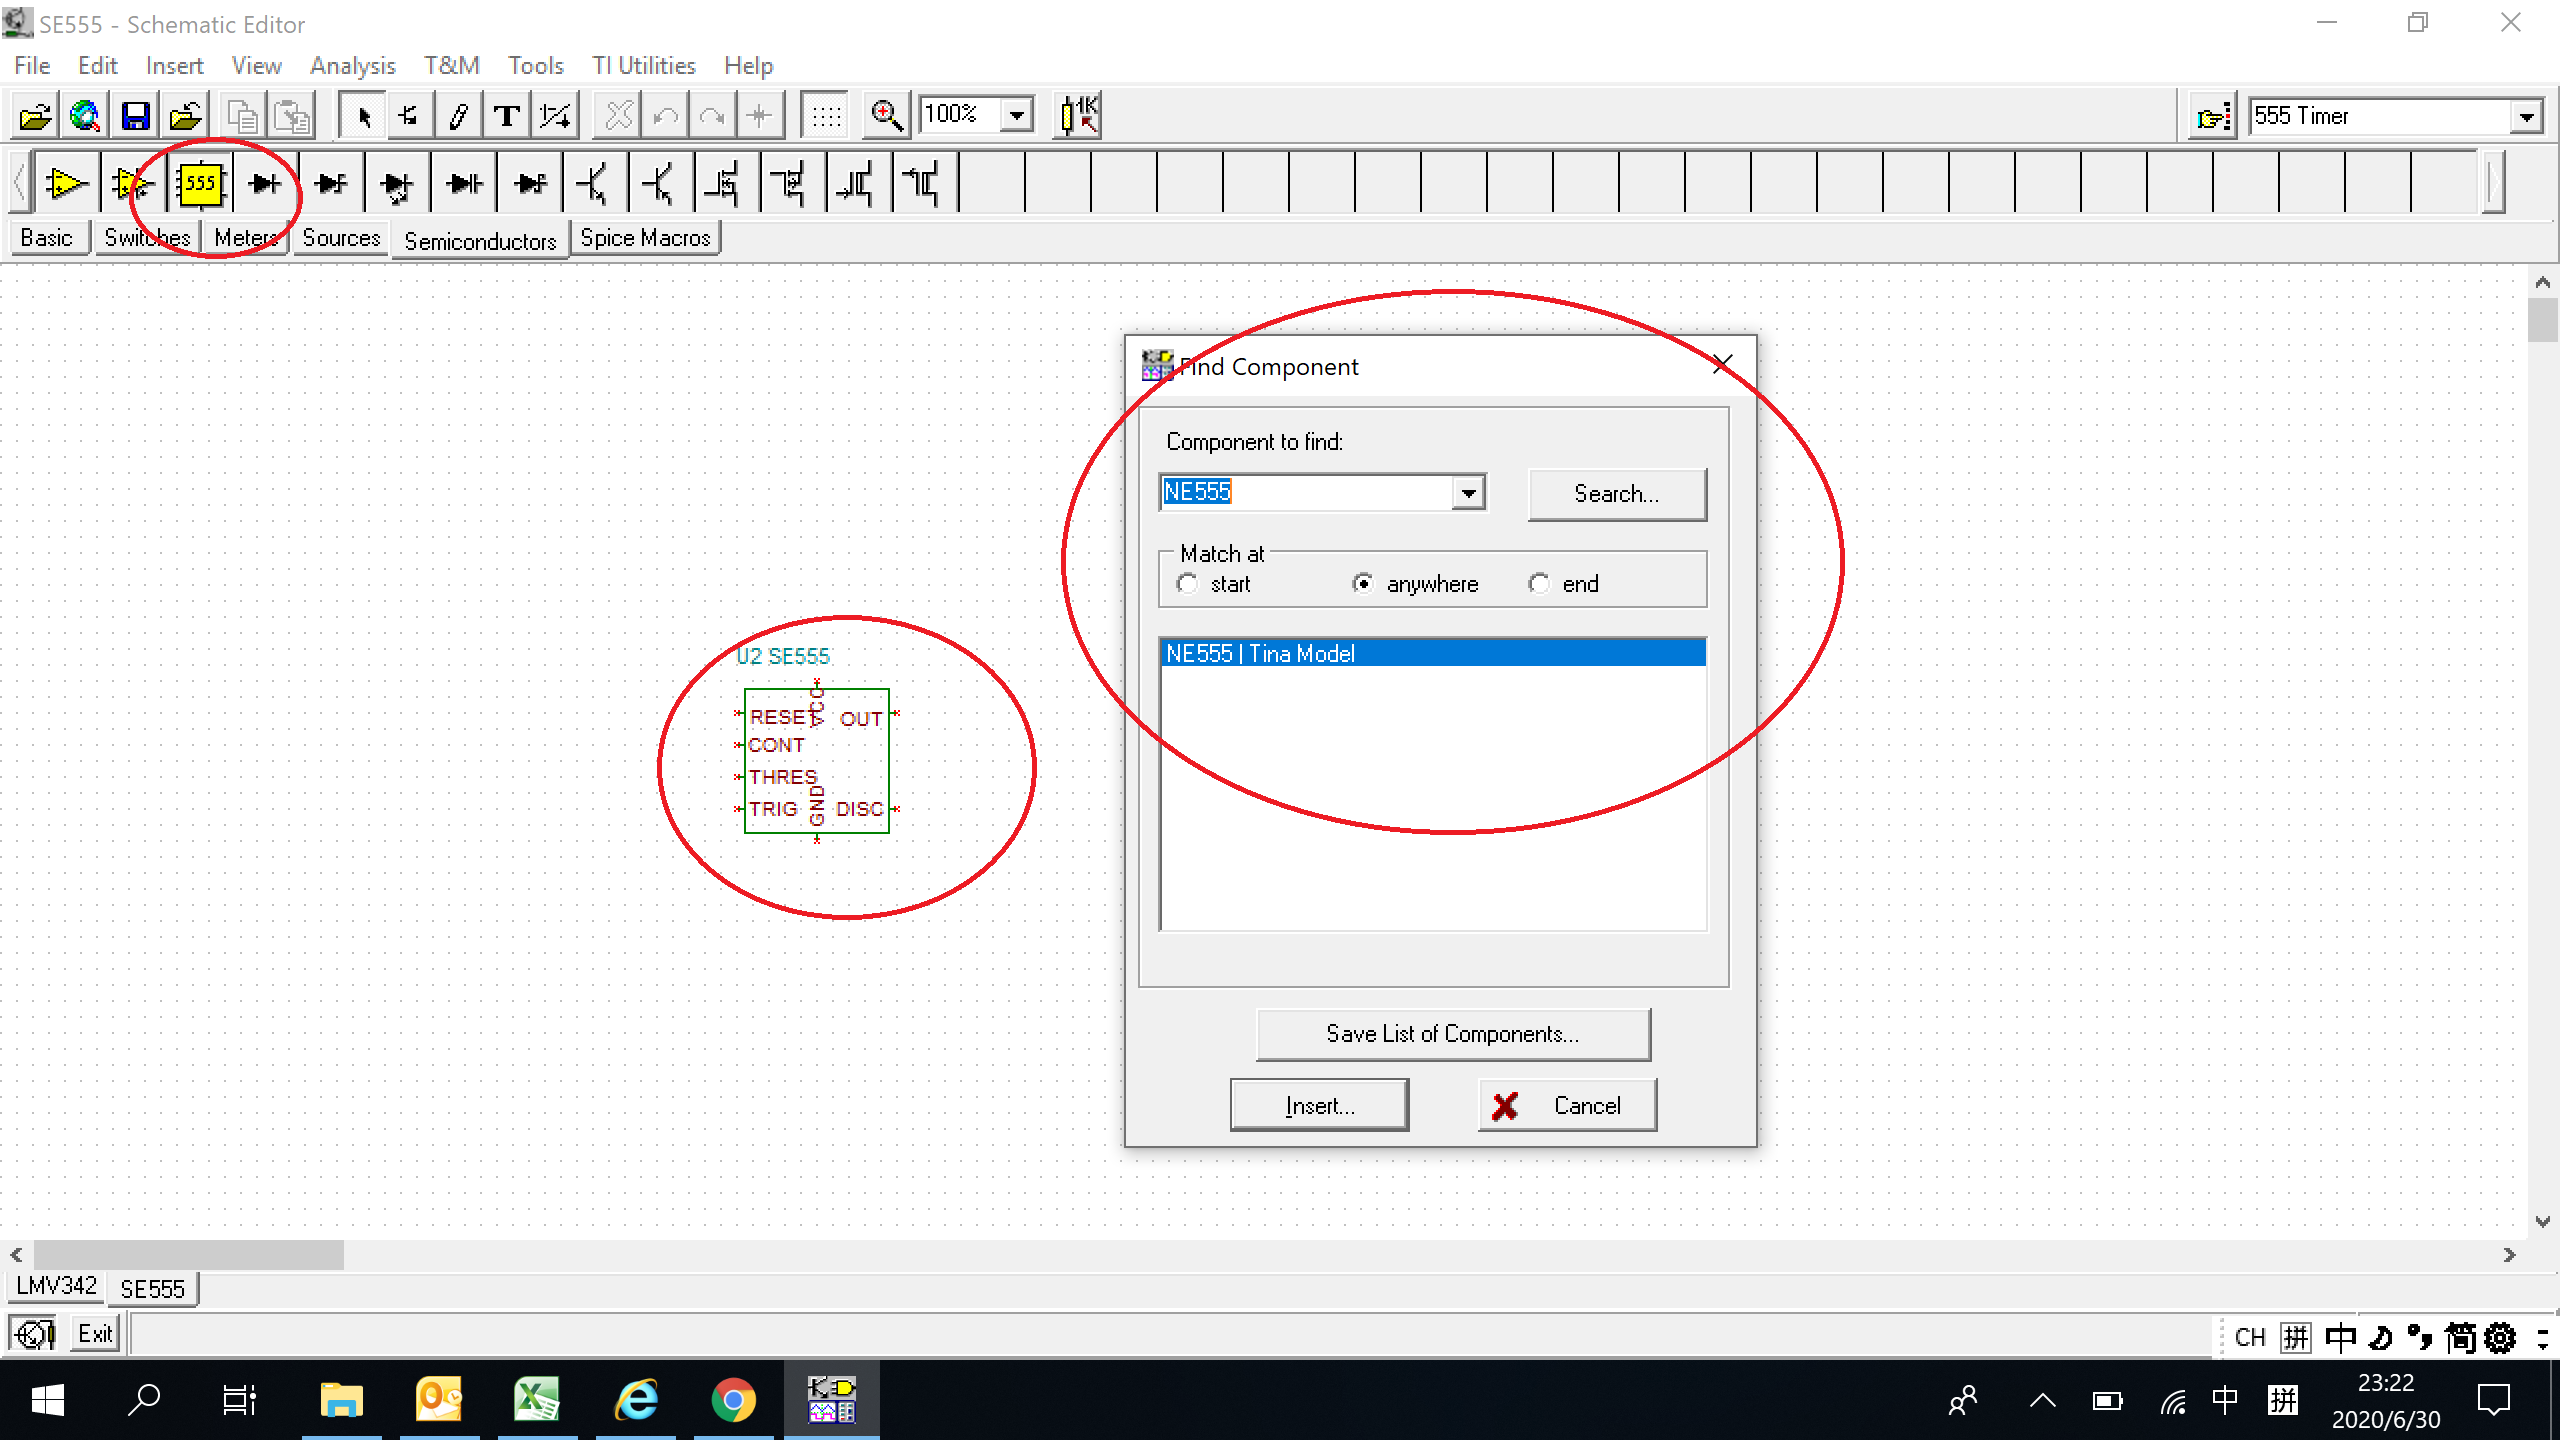
Task: Insert the yellow 555 timer component
Action: tap(200, 184)
